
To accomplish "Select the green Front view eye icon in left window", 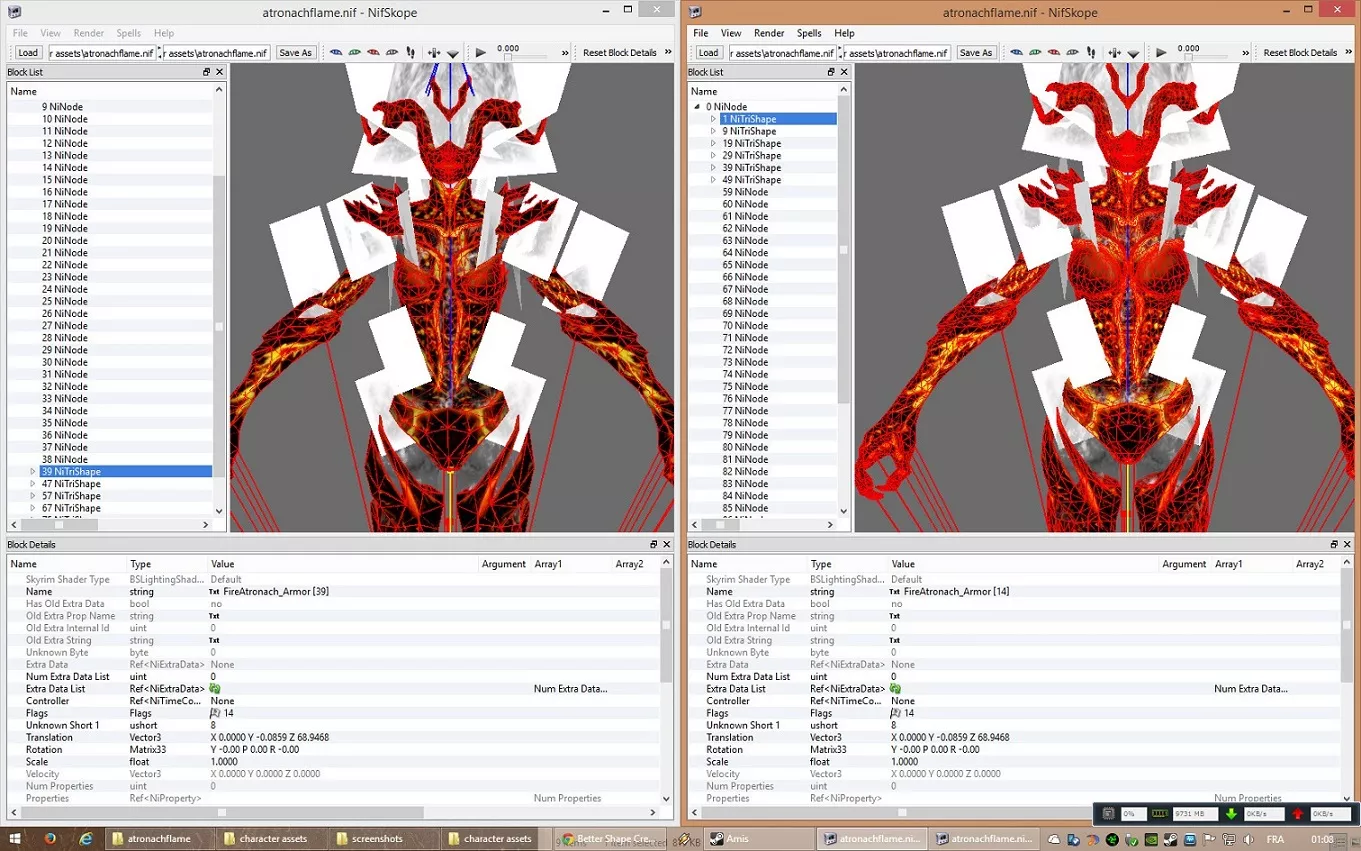I will (x=354, y=52).
